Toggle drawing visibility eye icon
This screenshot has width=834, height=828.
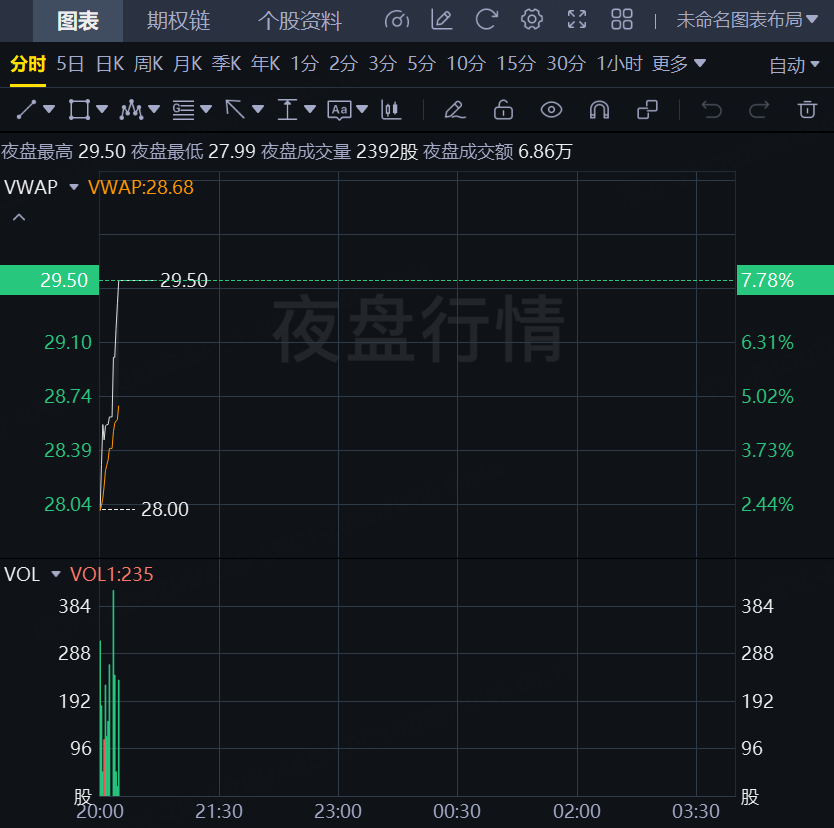[x=551, y=109]
